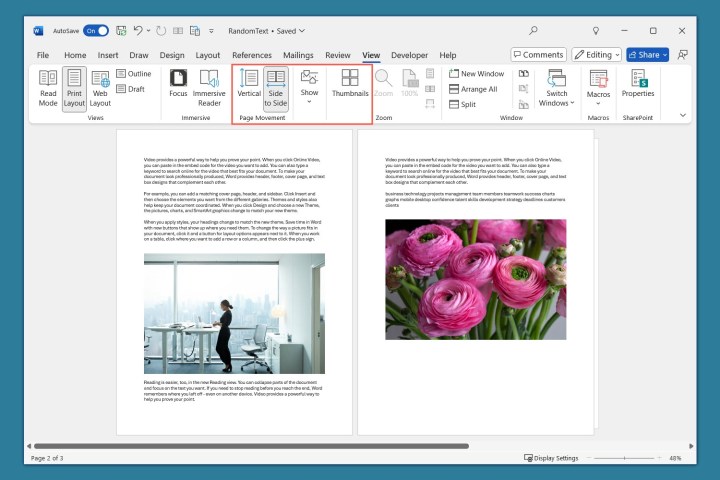The image size is (720, 480).
Task: Open Read Mode view
Action: click(47, 88)
